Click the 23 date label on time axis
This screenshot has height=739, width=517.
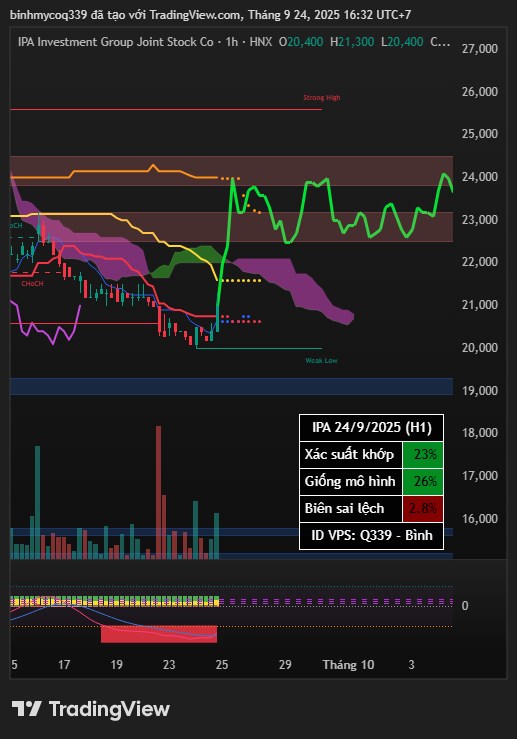[169, 665]
